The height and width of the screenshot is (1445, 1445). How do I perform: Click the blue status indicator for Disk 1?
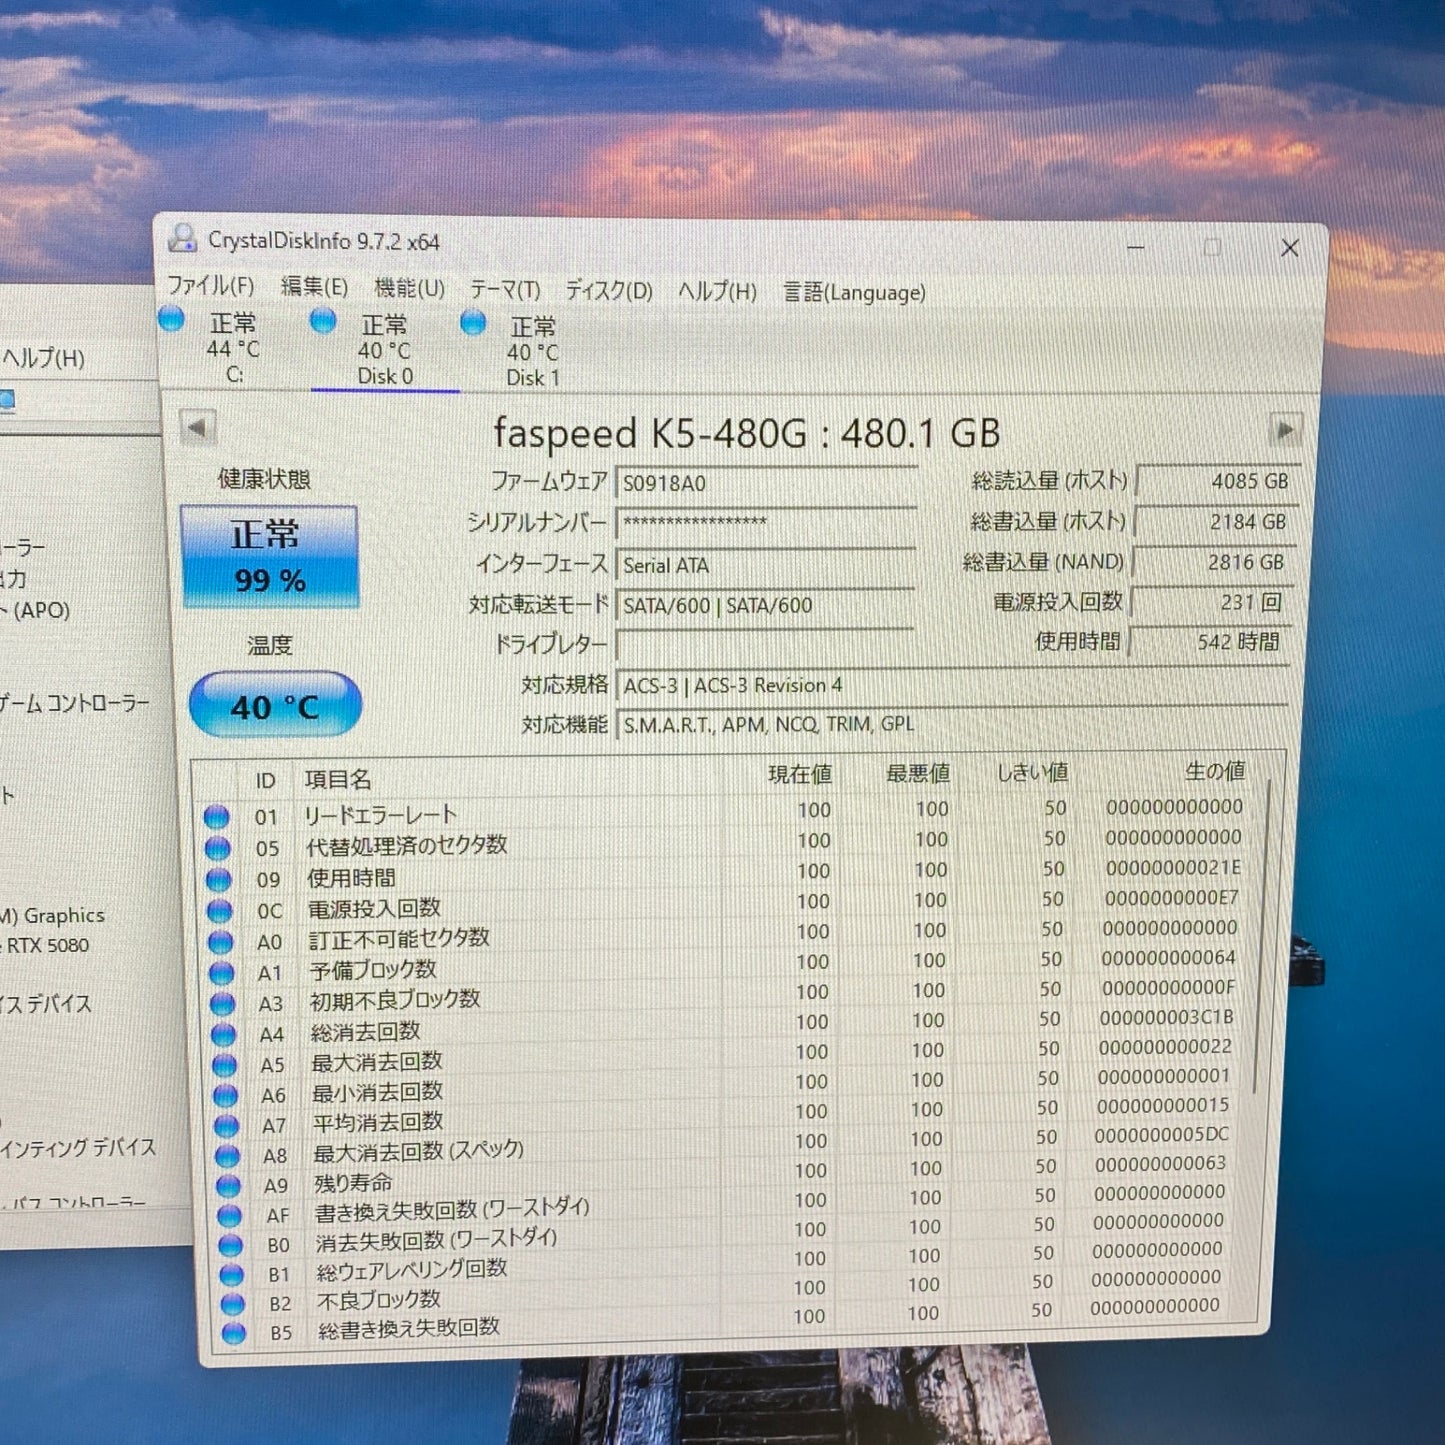[468, 321]
